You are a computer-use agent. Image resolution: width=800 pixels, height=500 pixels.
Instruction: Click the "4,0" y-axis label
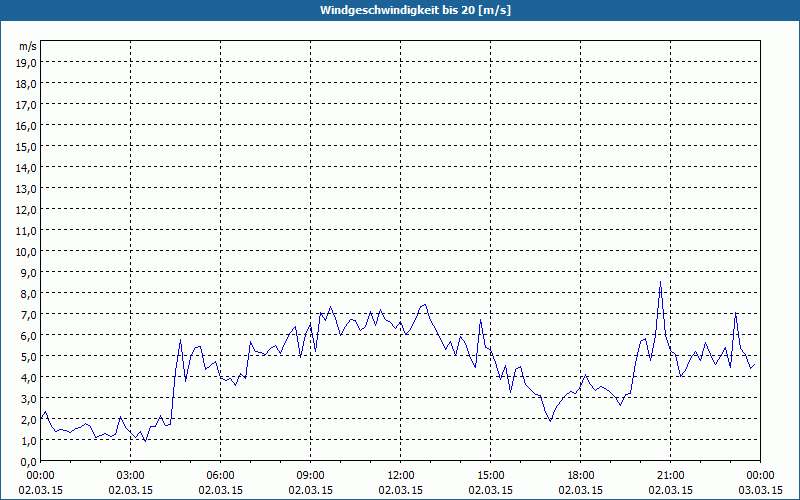pos(29,378)
